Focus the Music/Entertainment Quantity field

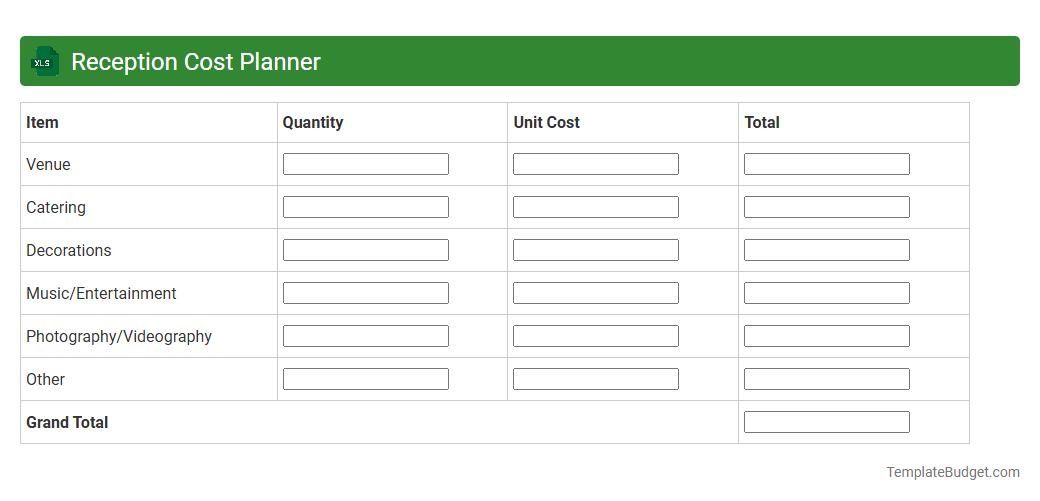point(365,293)
